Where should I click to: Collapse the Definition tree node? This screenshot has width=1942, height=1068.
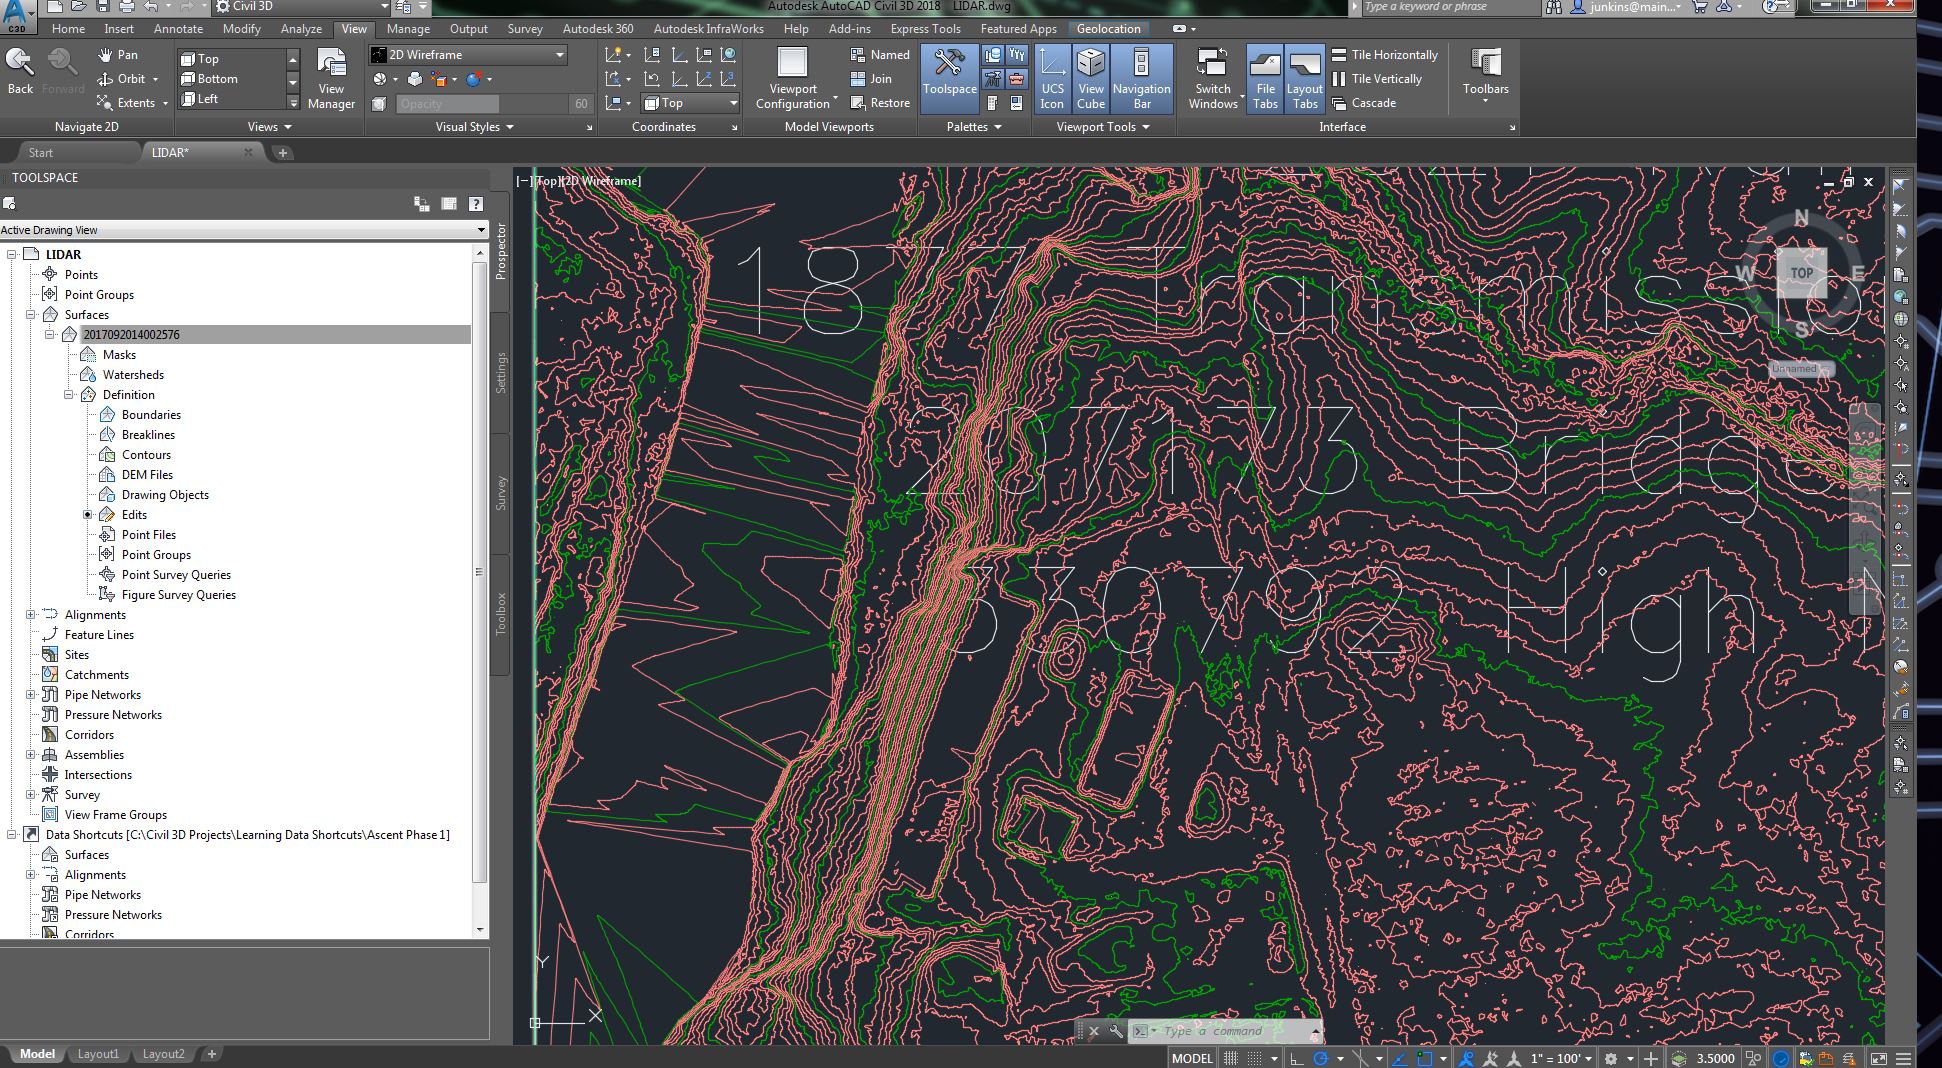[69, 395]
